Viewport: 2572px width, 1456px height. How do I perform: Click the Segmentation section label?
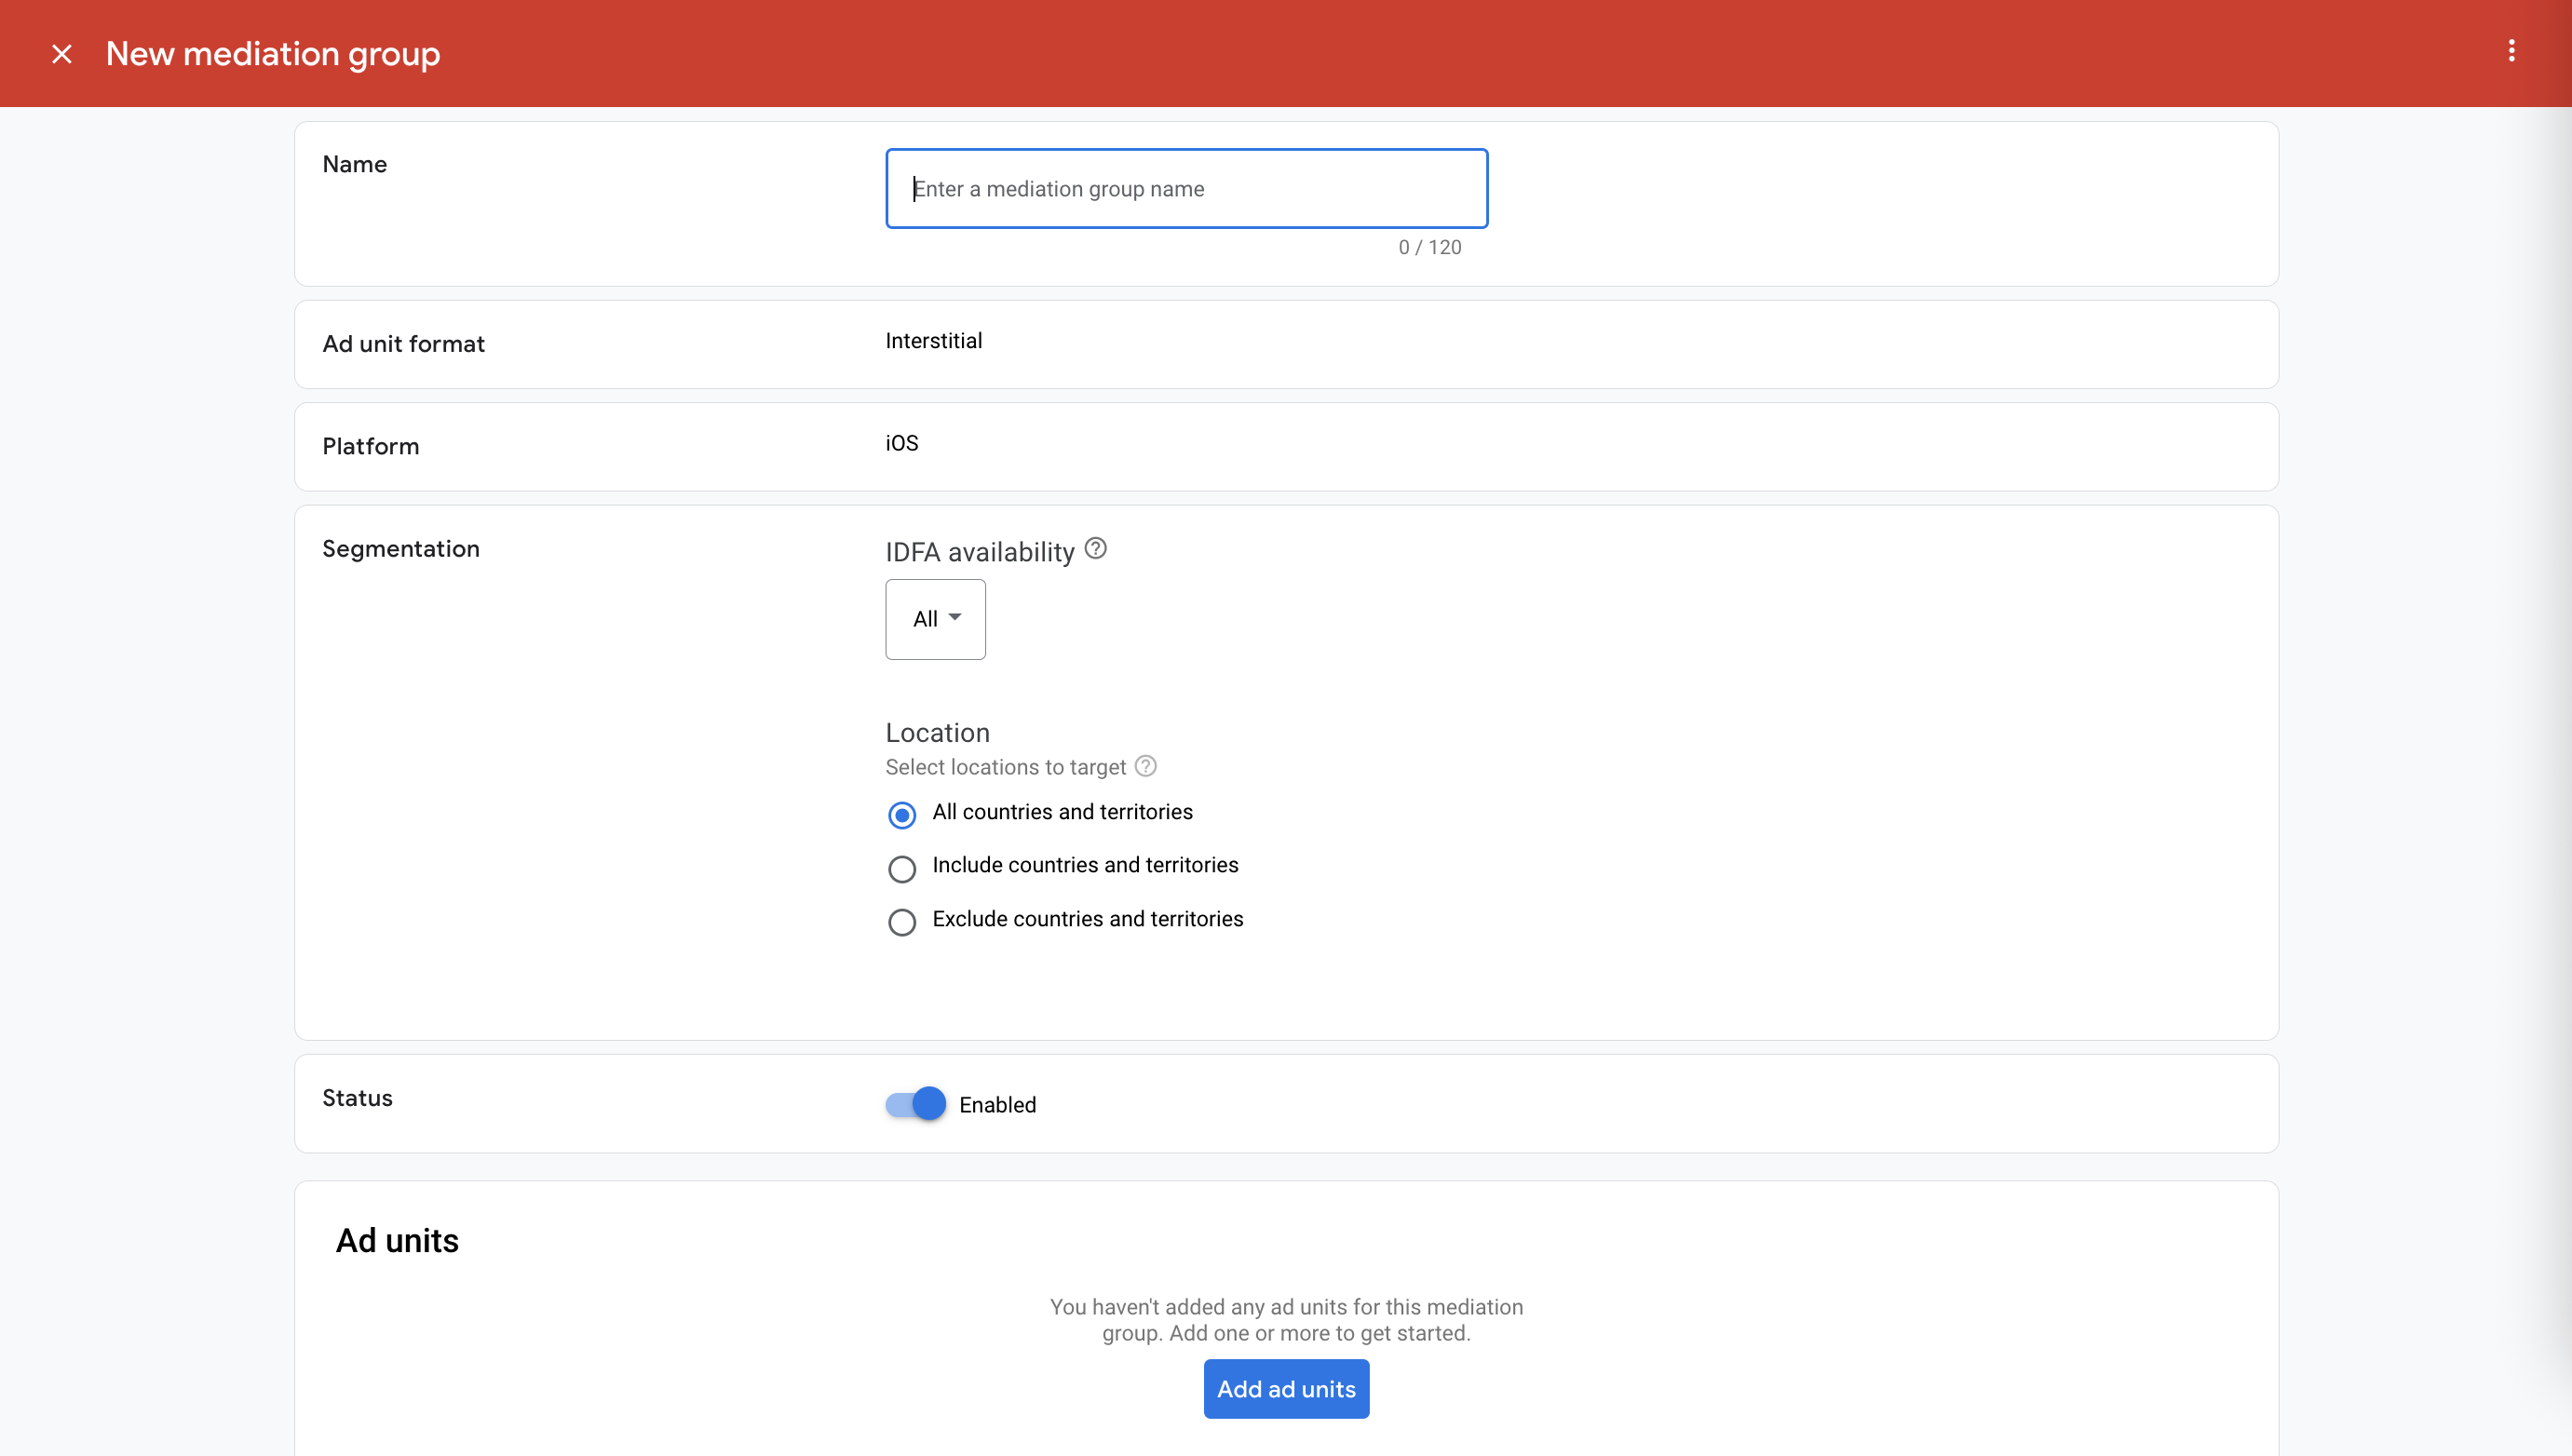400,548
